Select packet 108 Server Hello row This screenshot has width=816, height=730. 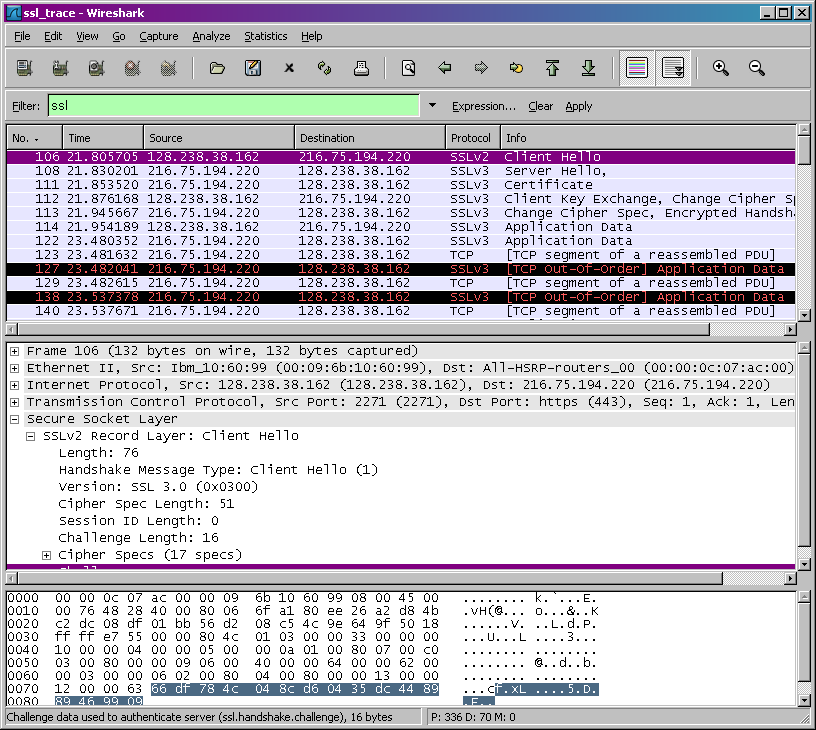pyautogui.click(x=401, y=171)
